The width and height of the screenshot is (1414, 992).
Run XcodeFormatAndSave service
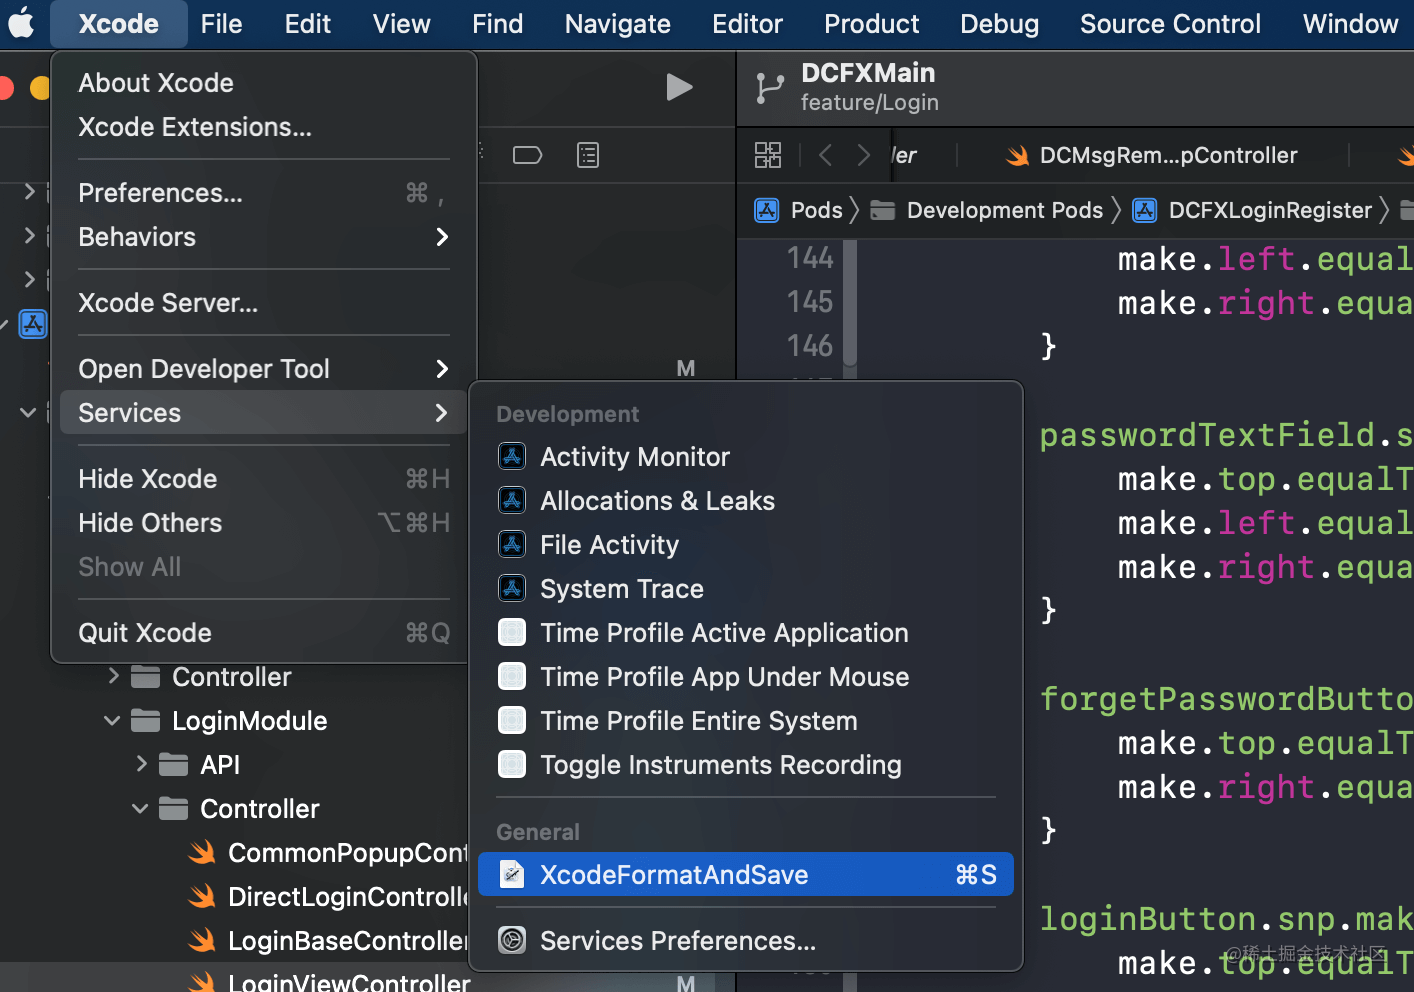746,875
